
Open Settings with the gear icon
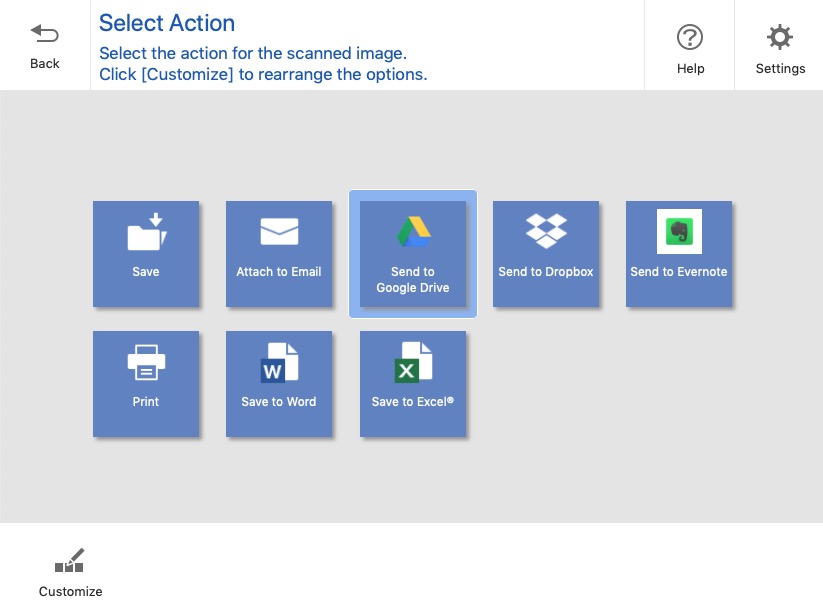pos(780,38)
